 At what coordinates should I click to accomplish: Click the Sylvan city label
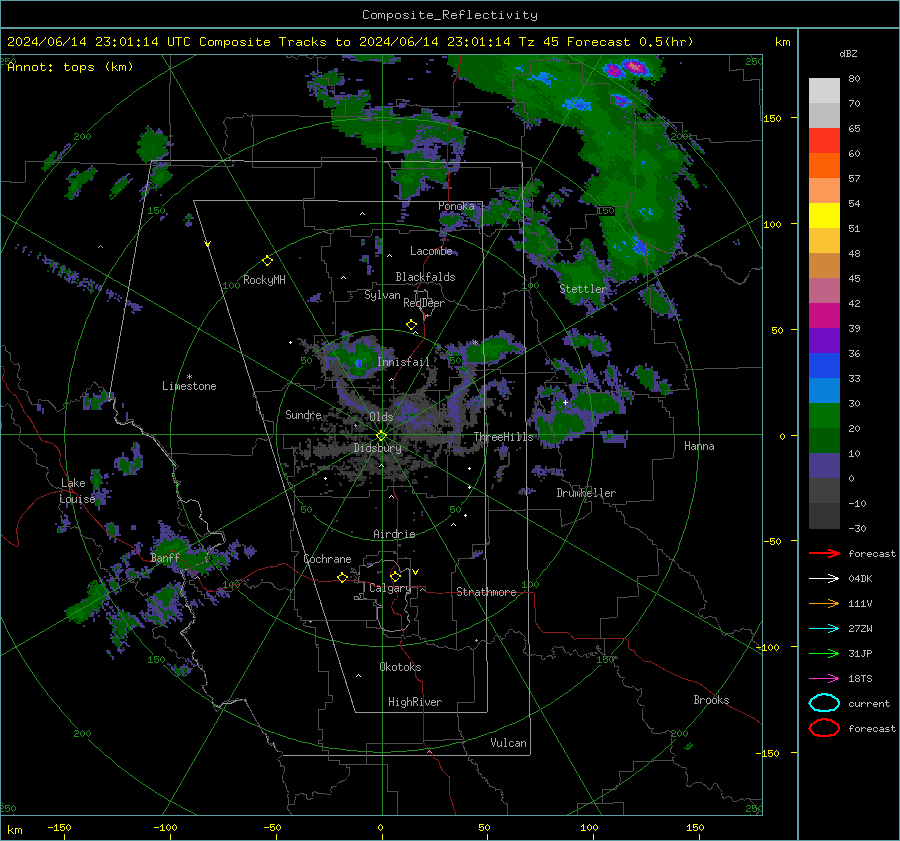pos(382,295)
